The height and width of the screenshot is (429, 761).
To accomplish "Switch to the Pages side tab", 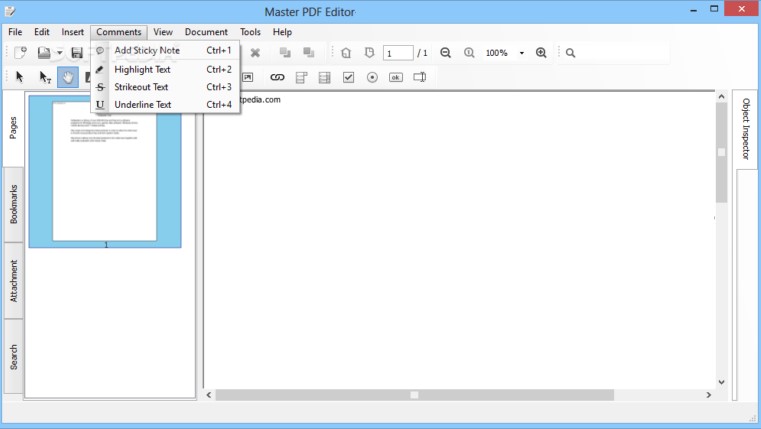I will [x=14, y=128].
